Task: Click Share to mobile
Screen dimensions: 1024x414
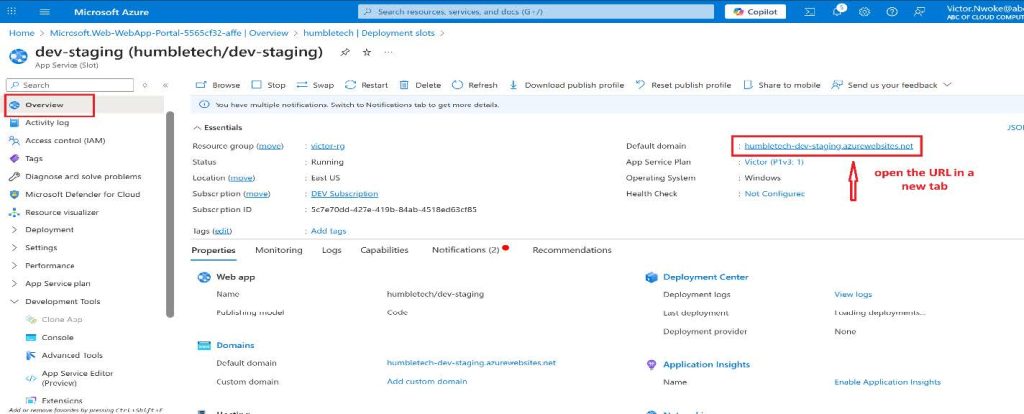Action: click(781, 85)
